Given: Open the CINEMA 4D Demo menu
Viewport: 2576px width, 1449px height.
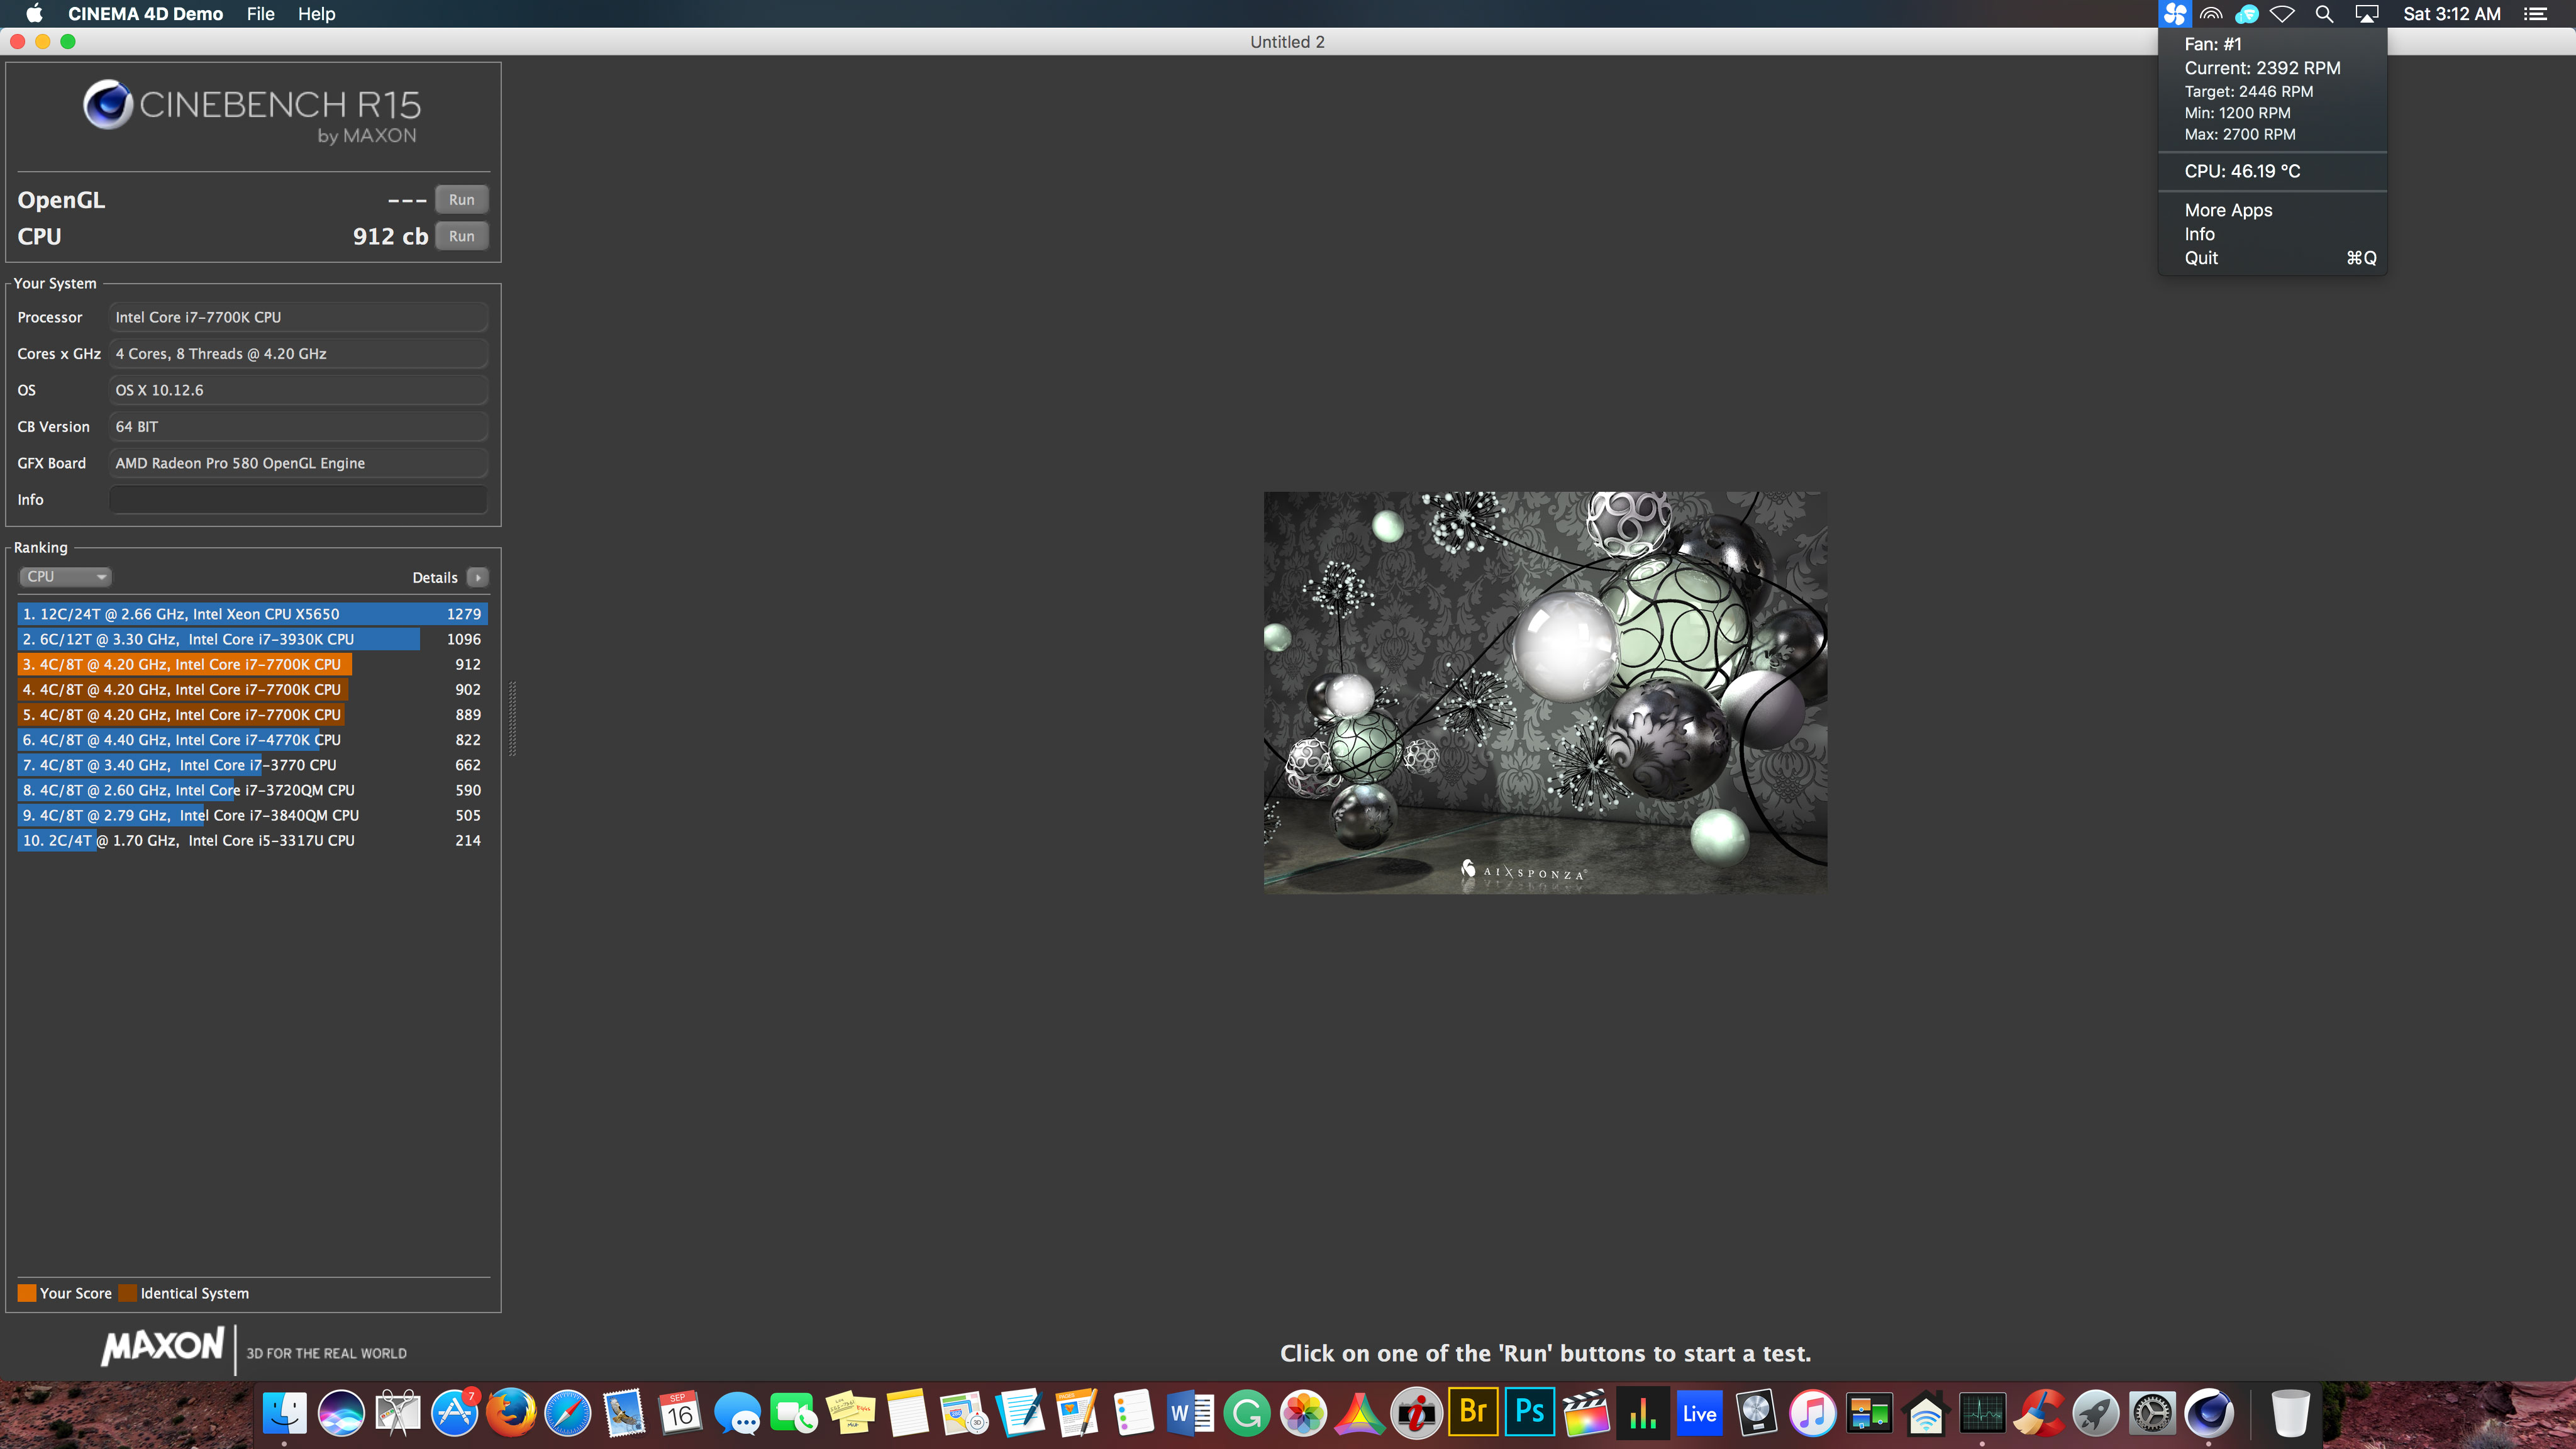Looking at the screenshot, I should [x=145, y=14].
